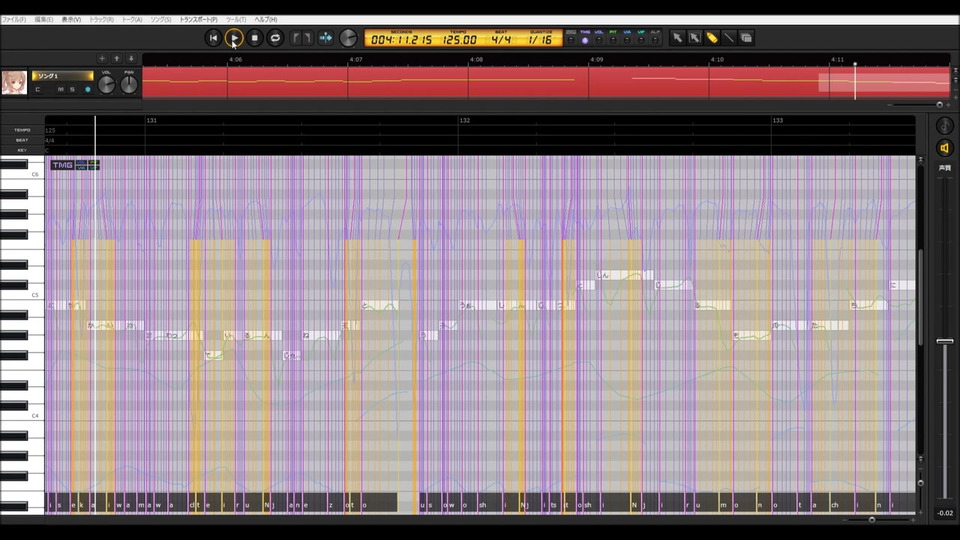Open the QUANTIZE 1/16 selector
Screen dimensions: 960x540
click(x=541, y=40)
